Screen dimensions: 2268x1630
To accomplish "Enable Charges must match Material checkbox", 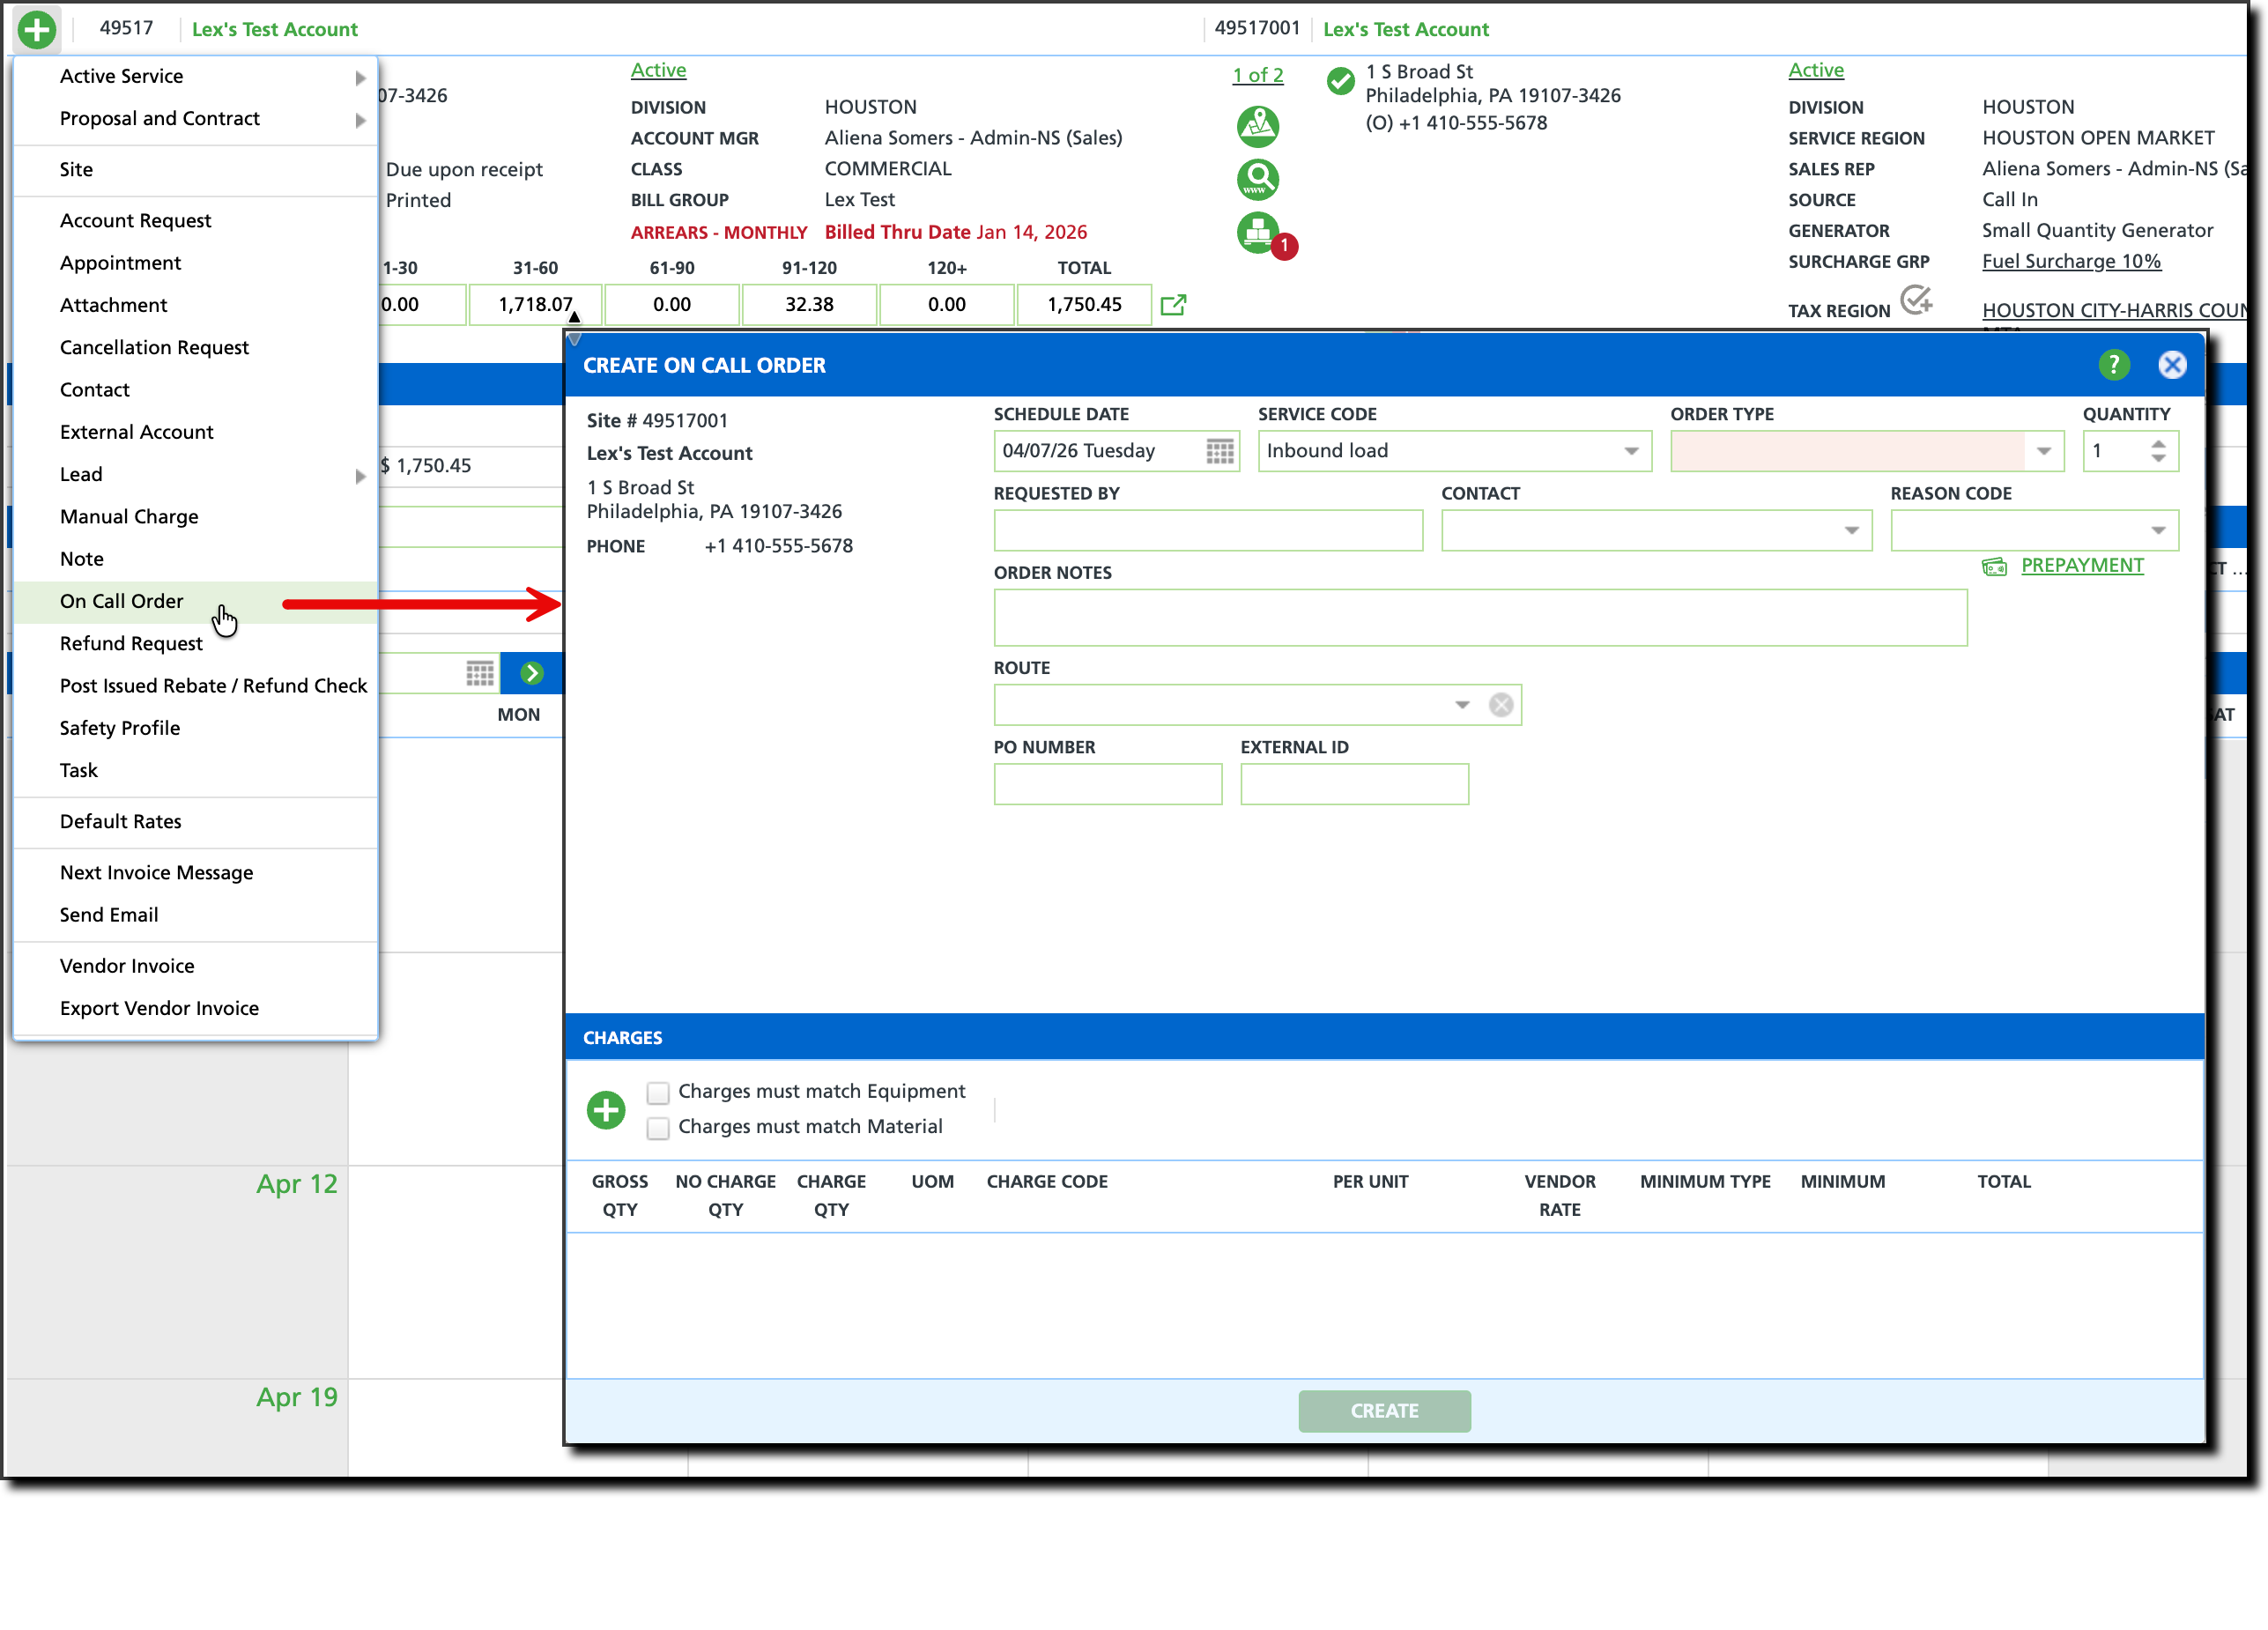I will (x=658, y=1128).
